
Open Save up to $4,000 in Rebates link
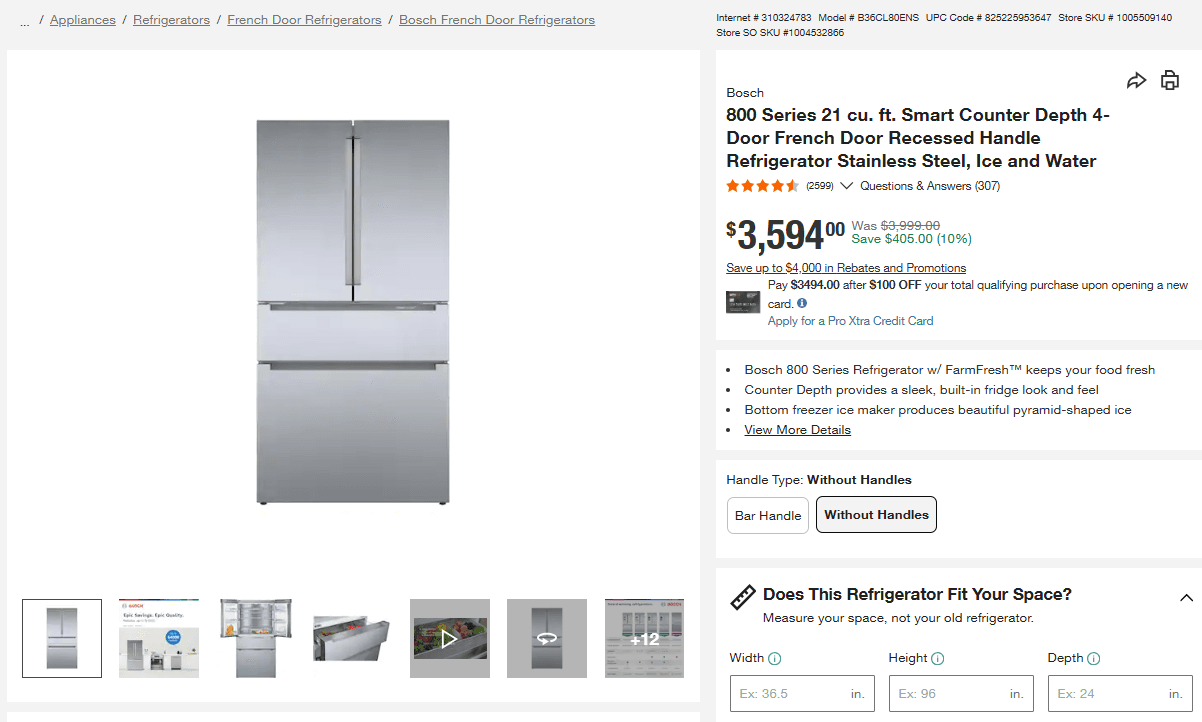tap(845, 267)
